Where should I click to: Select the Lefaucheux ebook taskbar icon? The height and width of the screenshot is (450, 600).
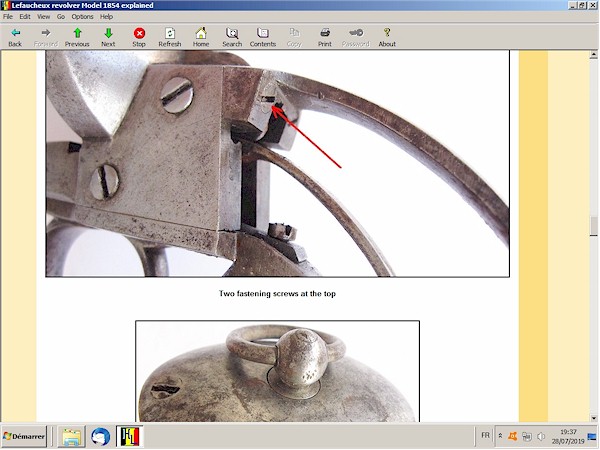click(x=130, y=436)
